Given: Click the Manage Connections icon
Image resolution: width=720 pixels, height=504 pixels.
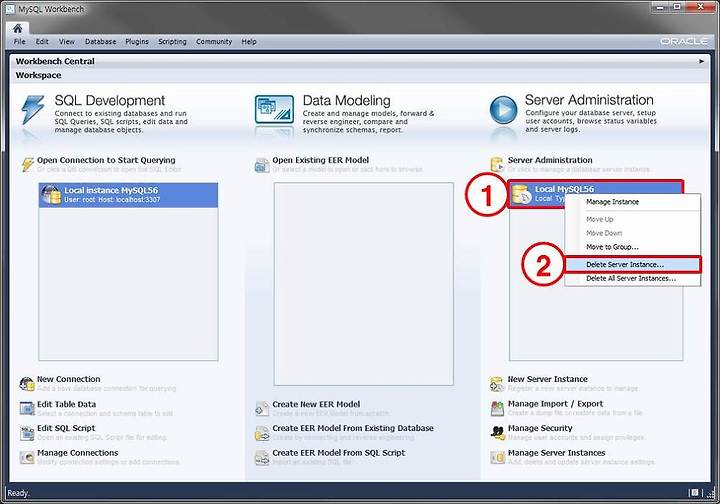Looking at the screenshot, I should point(27,457).
